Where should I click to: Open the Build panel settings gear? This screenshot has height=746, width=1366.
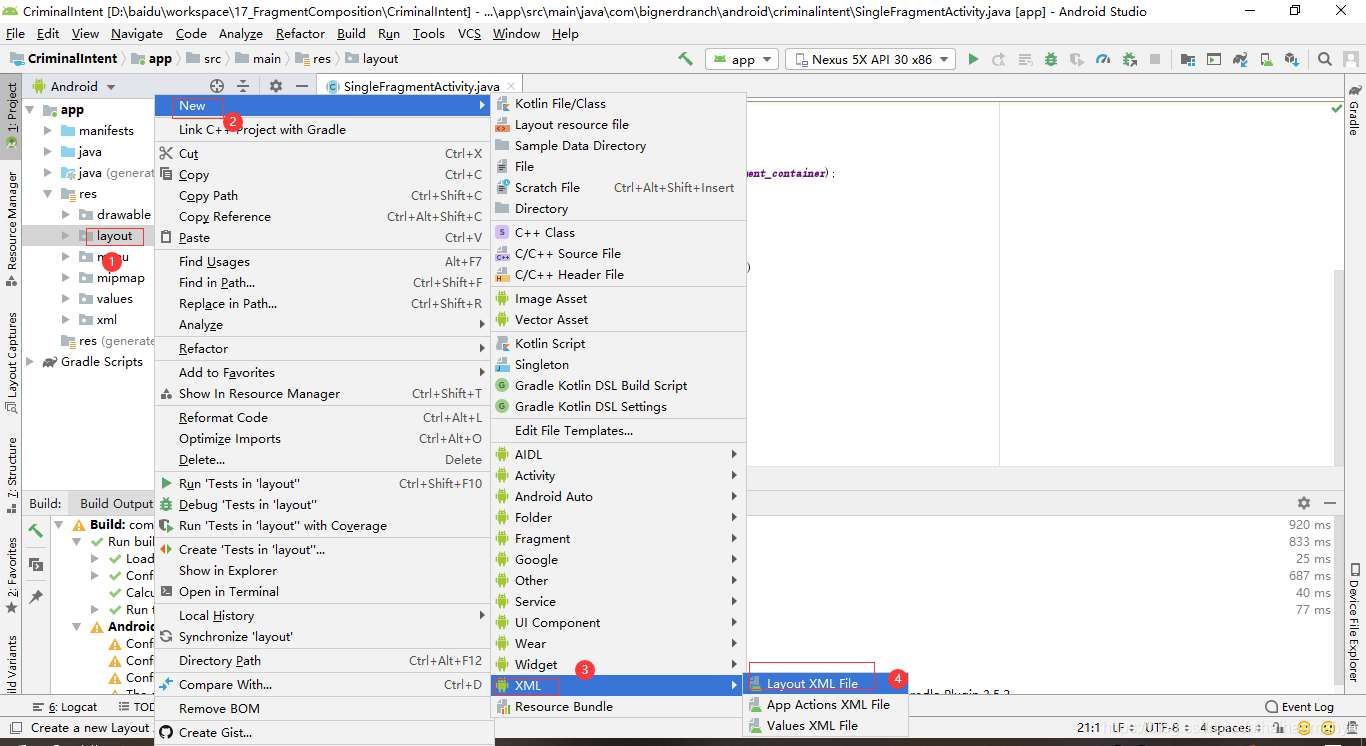coord(1304,503)
